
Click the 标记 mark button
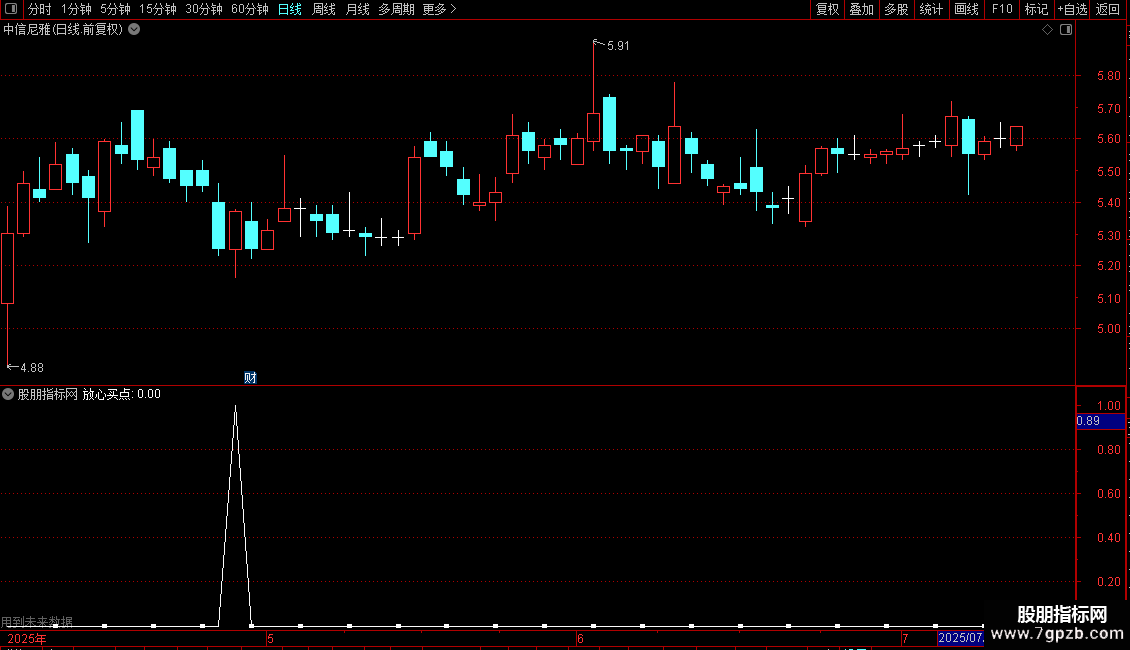pyautogui.click(x=1036, y=9)
